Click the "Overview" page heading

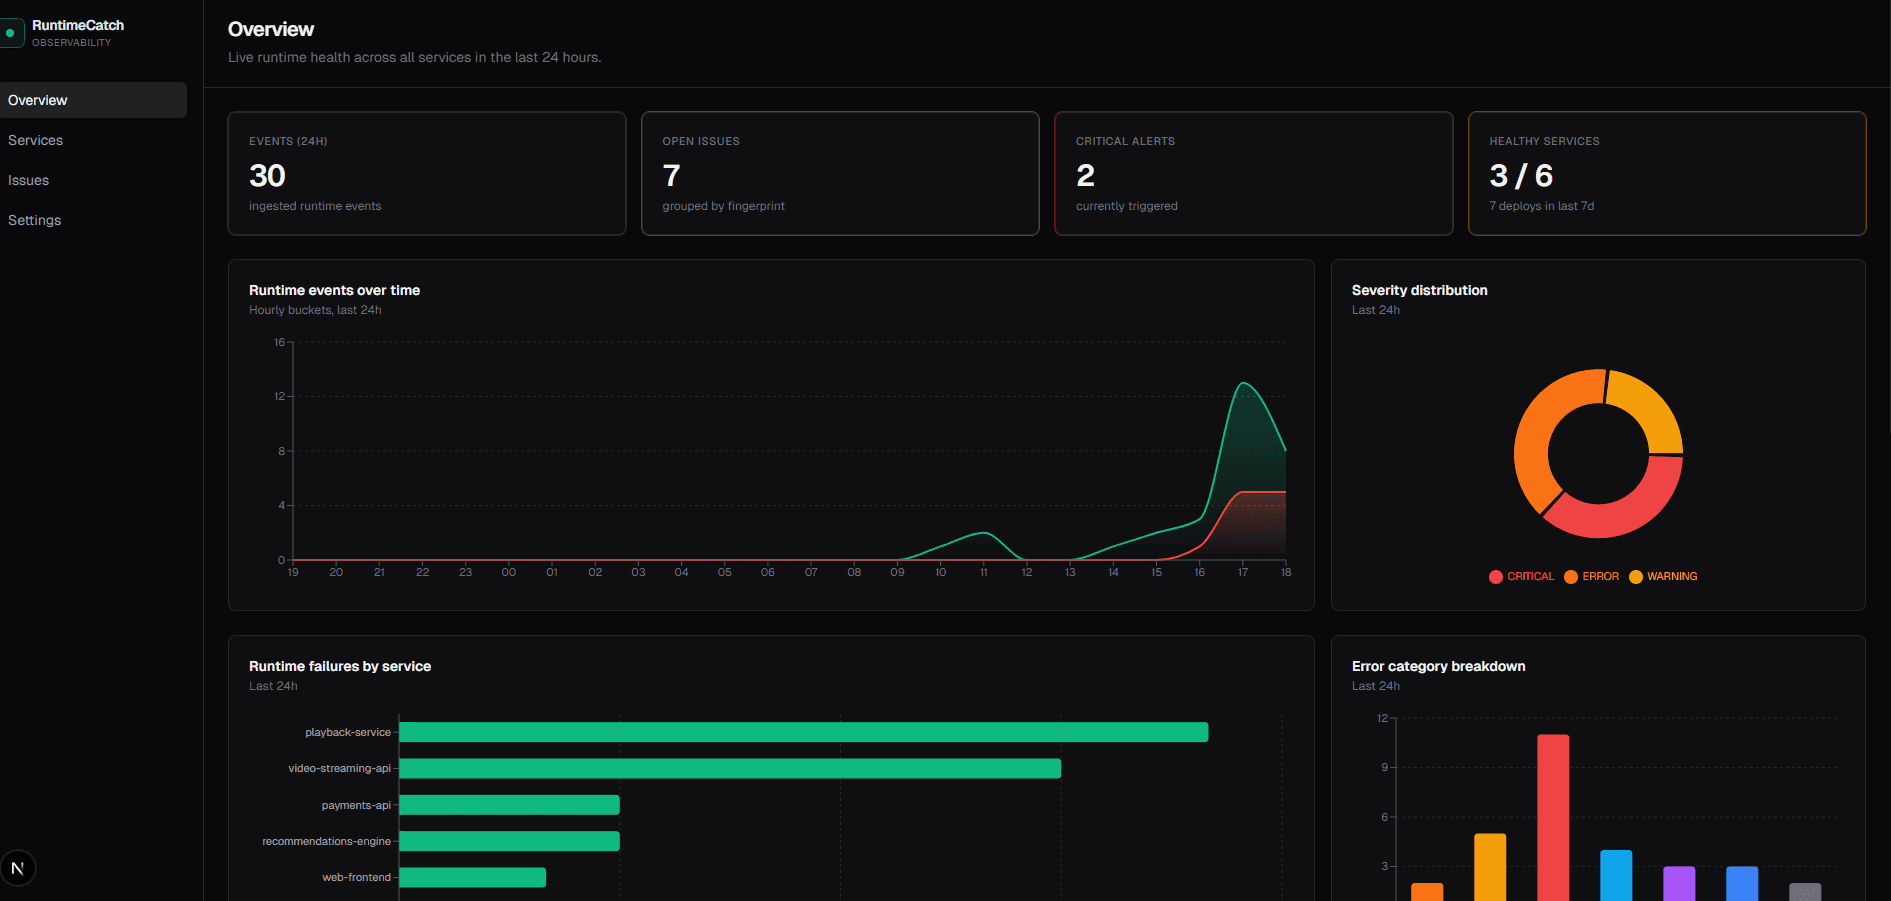pyautogui.click(x=271, y=29)
